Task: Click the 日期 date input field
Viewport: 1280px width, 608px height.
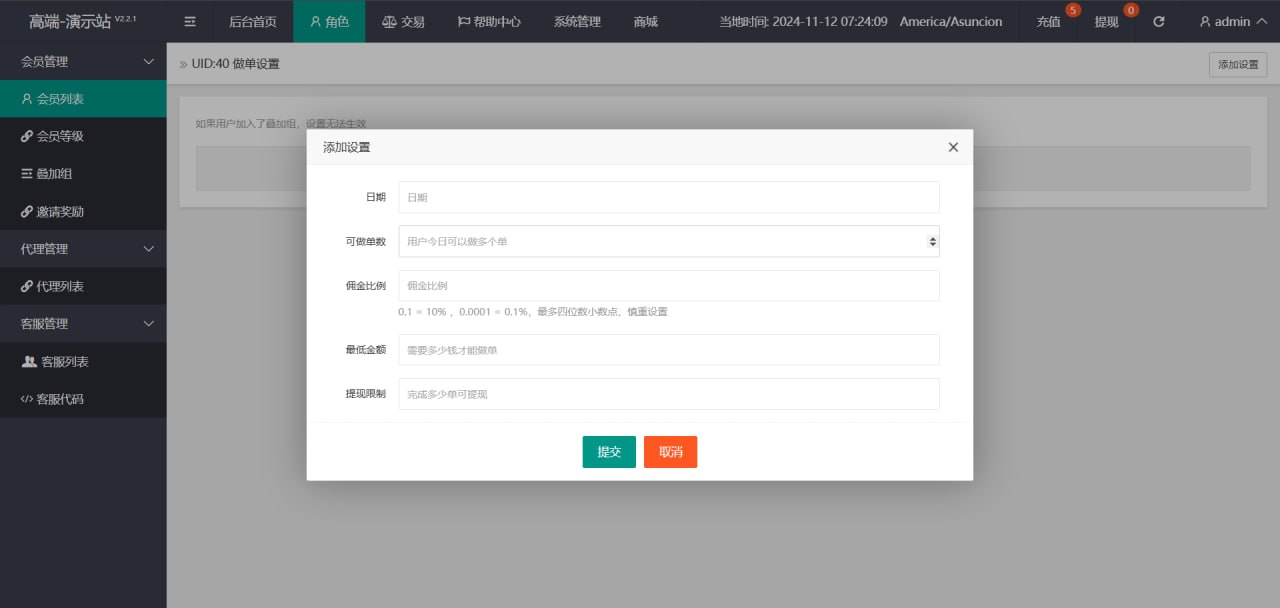Action: (x=668, y=198)
